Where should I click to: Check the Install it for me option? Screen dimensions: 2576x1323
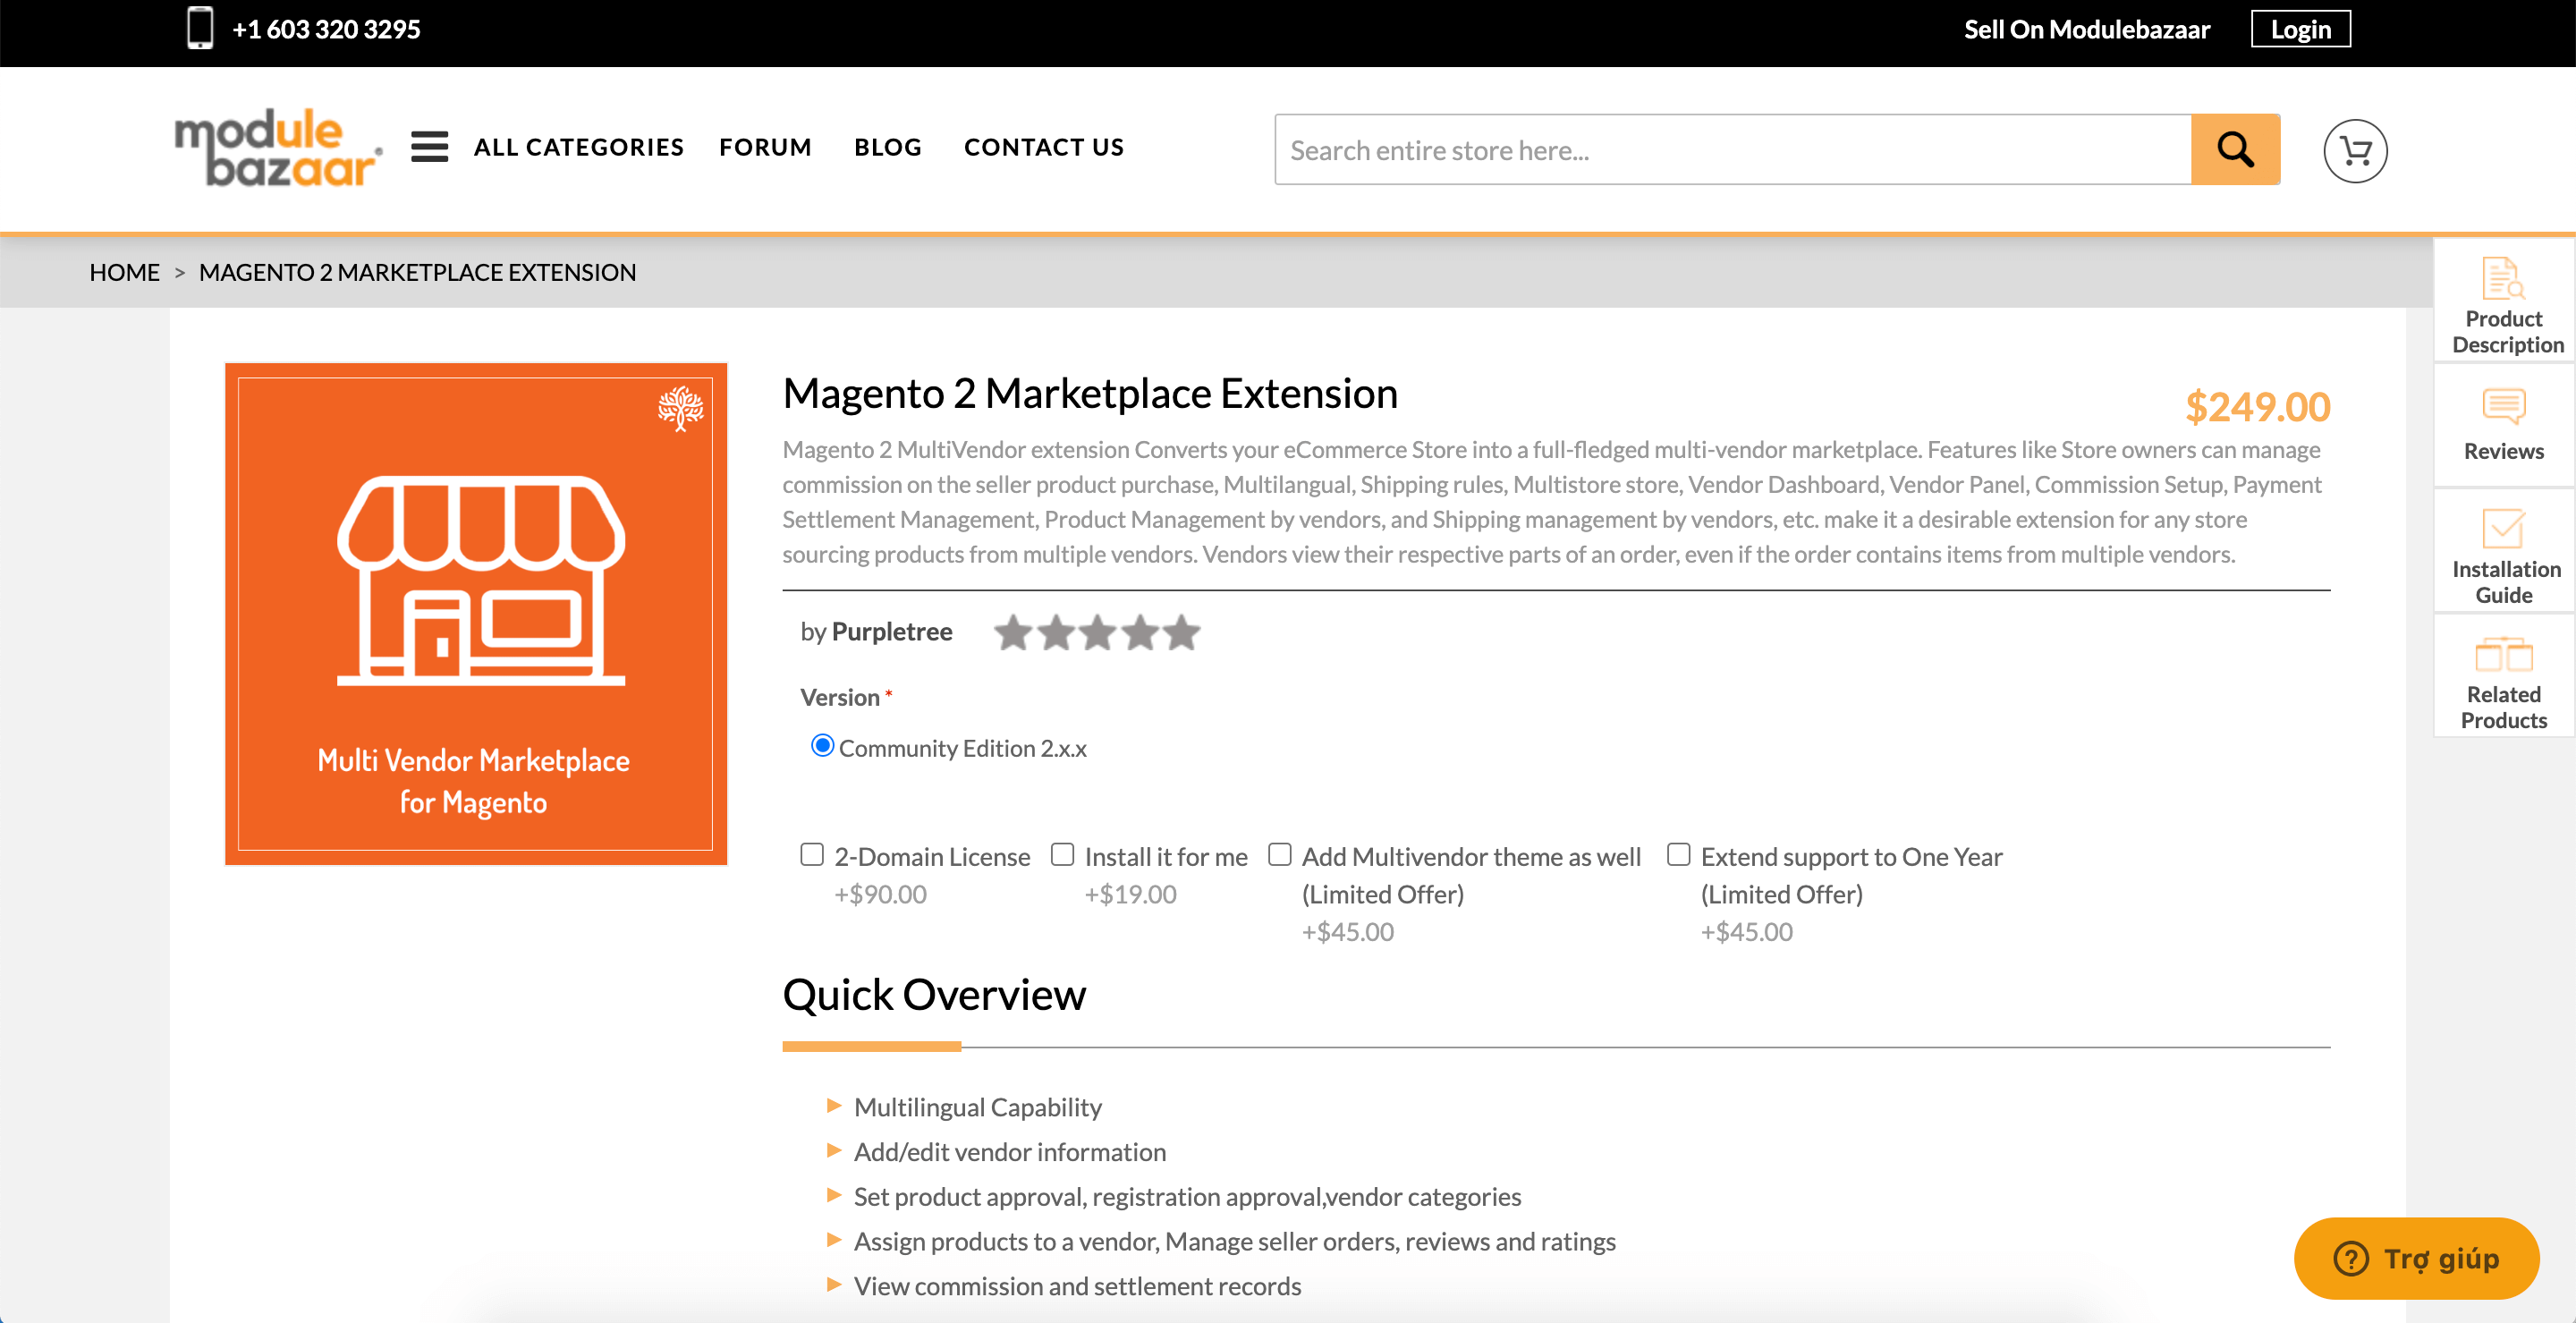click(x=1062, y=855)
